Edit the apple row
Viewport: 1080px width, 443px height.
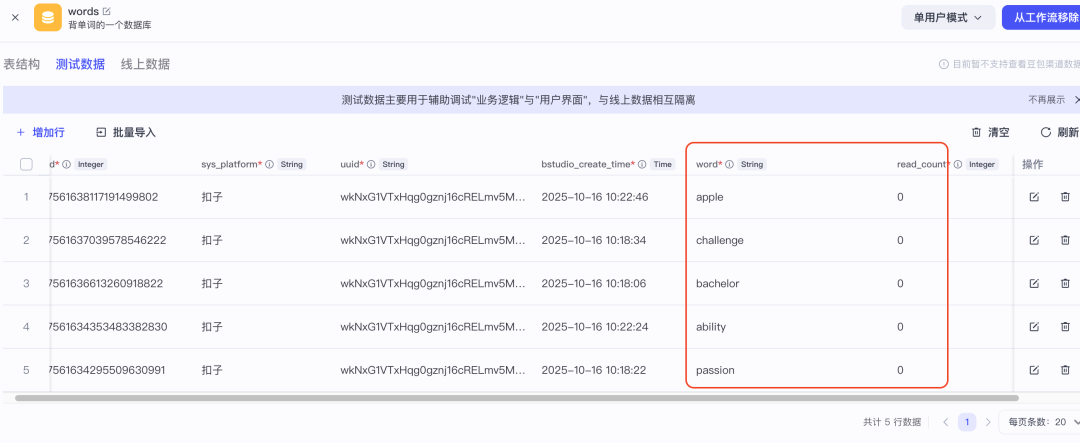[x=1034, y=197]
